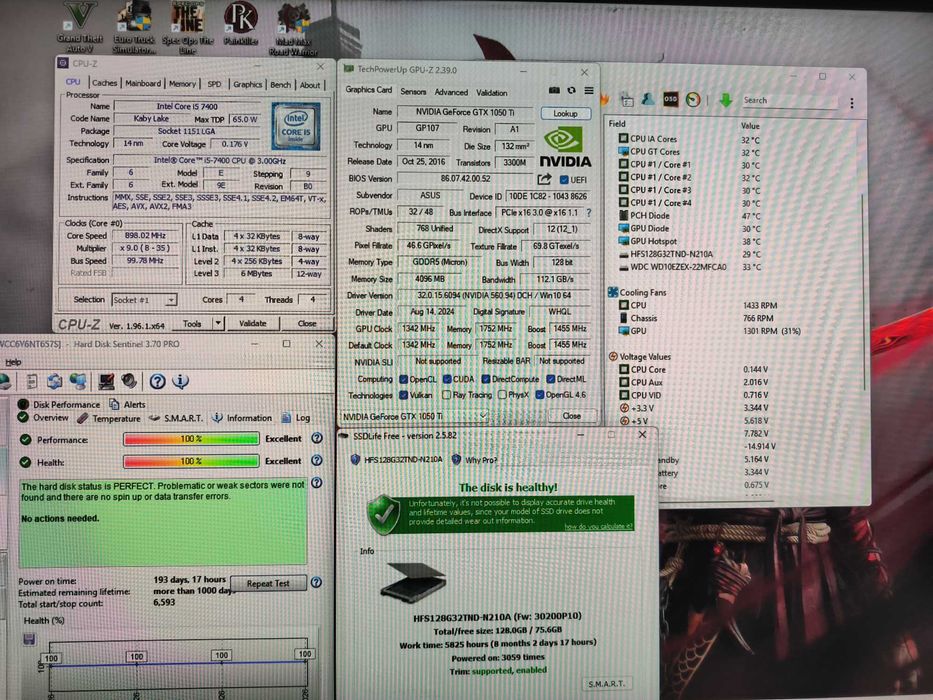The image size is (933, 700).
Task: Click Health 100% progress bar
Action: [191, 461]
